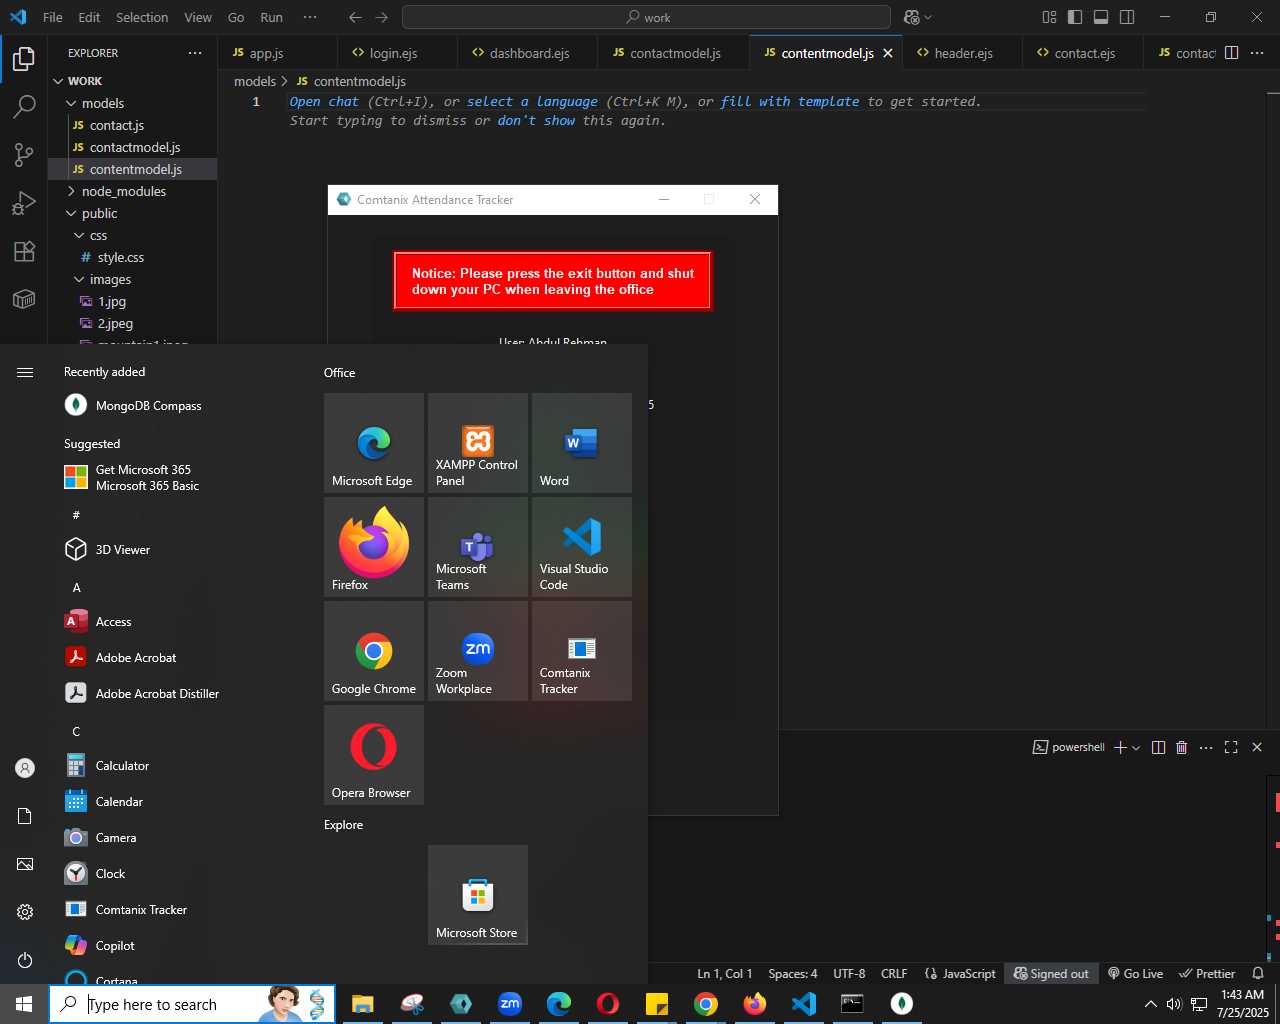This screenshot has width=1280, height=1024.
Task: Open the Microsoft Edge tile in Start menu
Action: (x=374, y=443)
